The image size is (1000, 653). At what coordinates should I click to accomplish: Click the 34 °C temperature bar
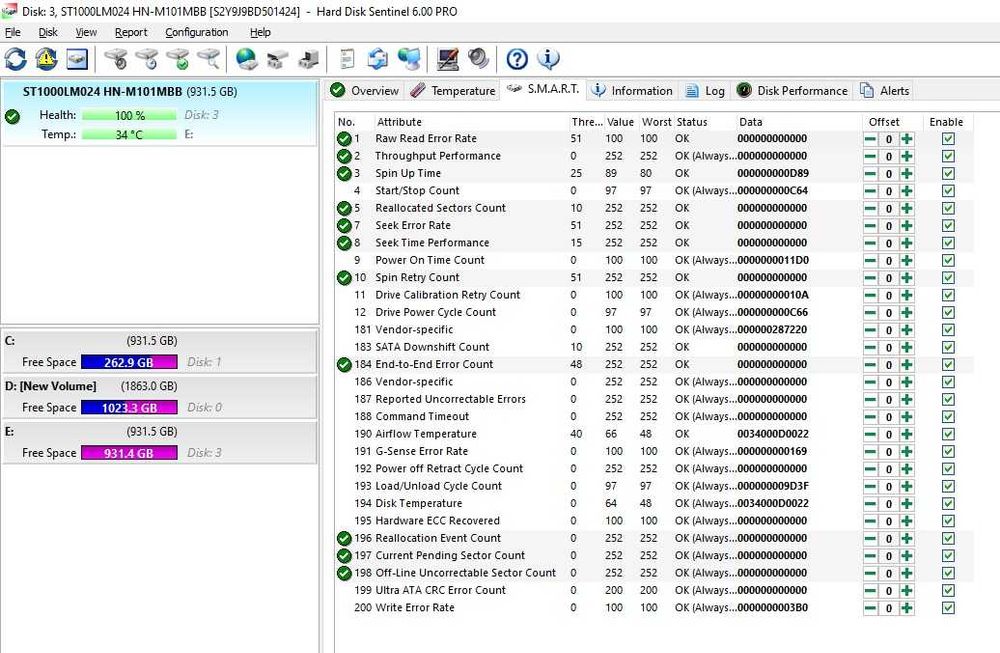tap(129, 135)
